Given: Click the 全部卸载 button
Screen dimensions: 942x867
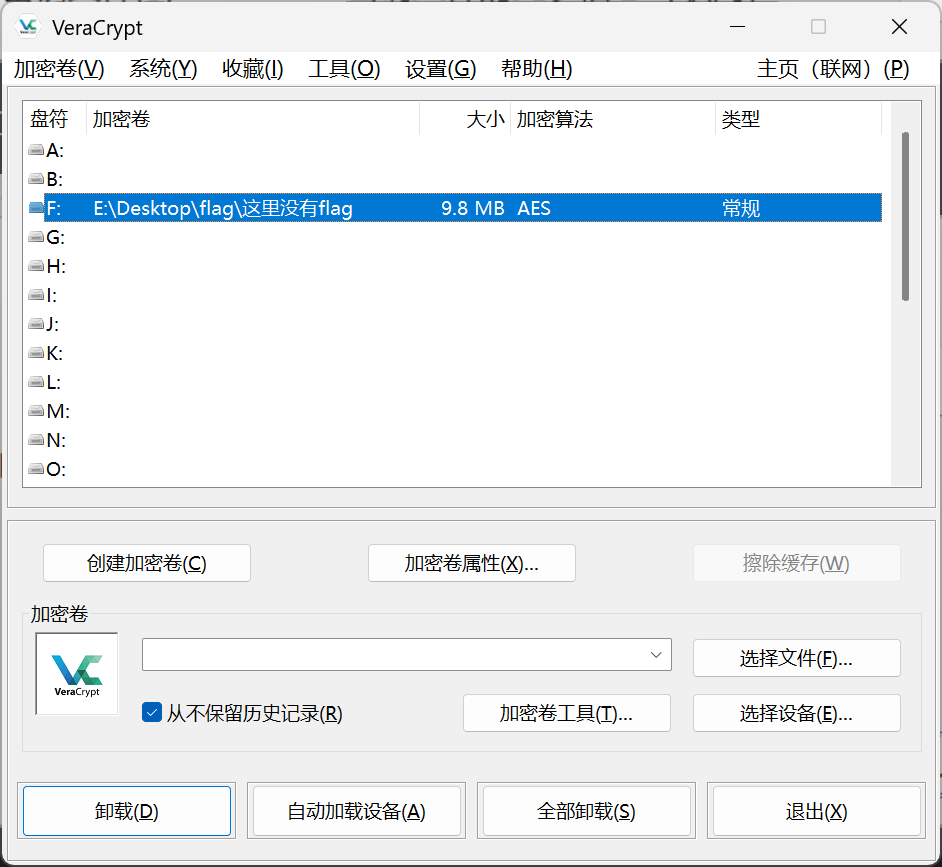Looking at the screenshot, I should [x=584, y=811].
